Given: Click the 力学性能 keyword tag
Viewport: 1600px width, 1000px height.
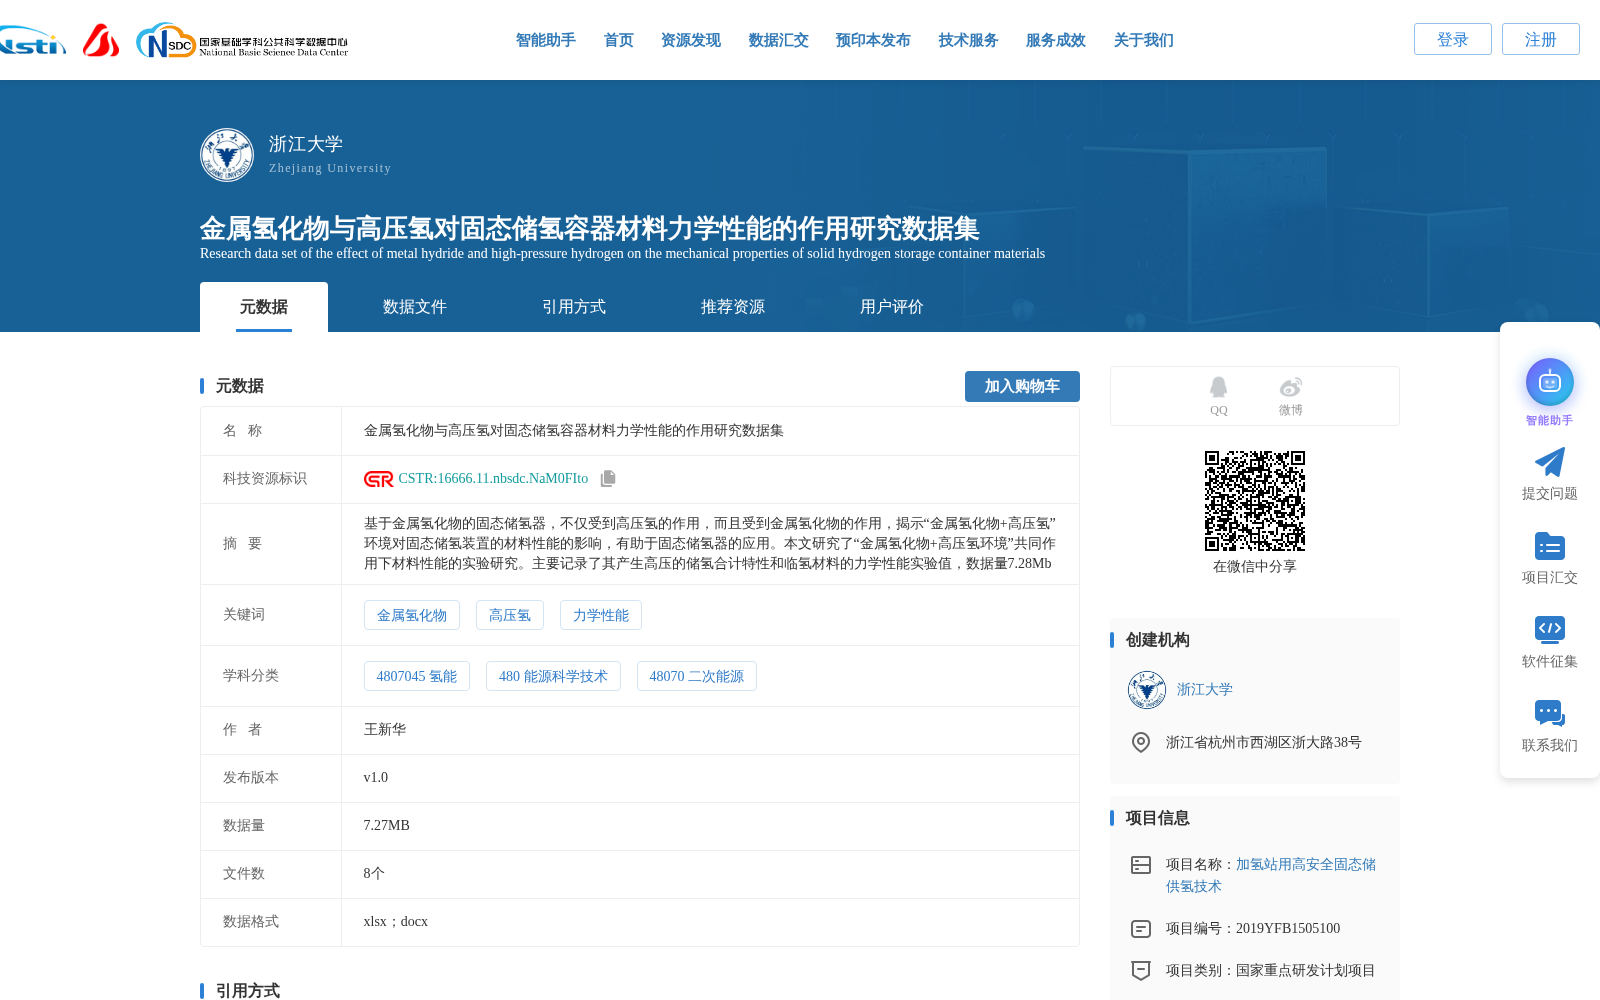Looking at the screenshot, I should (x=601, y=615).
